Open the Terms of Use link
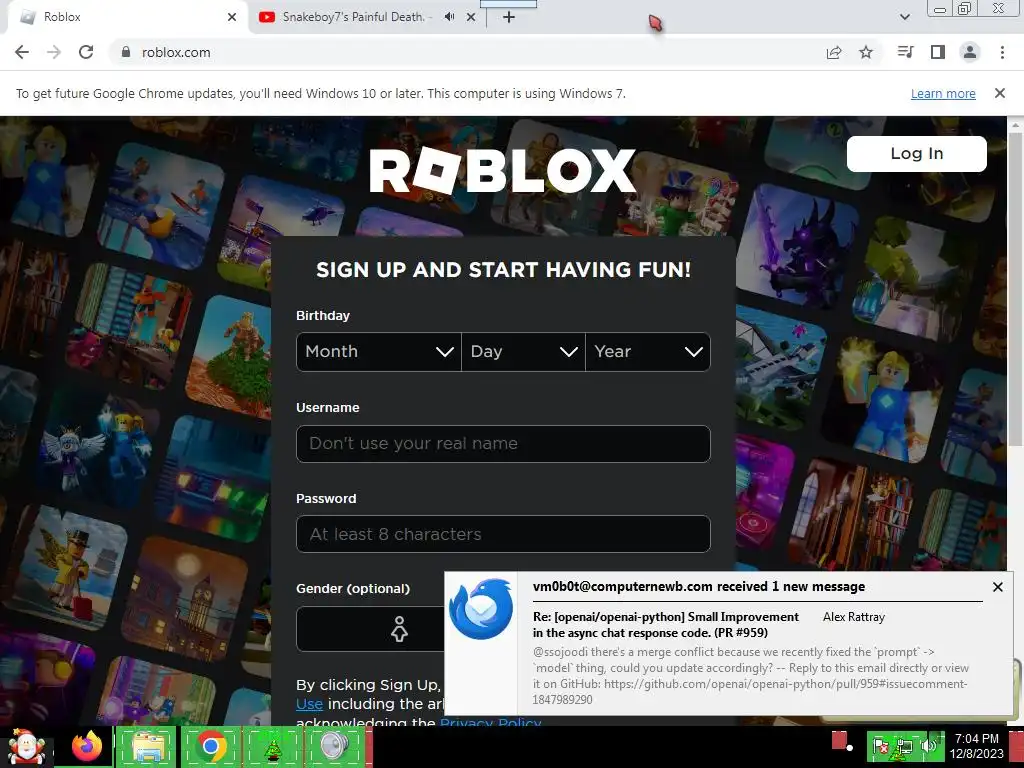The width and height of the screenshot is (1024, 768). [309, 704]
